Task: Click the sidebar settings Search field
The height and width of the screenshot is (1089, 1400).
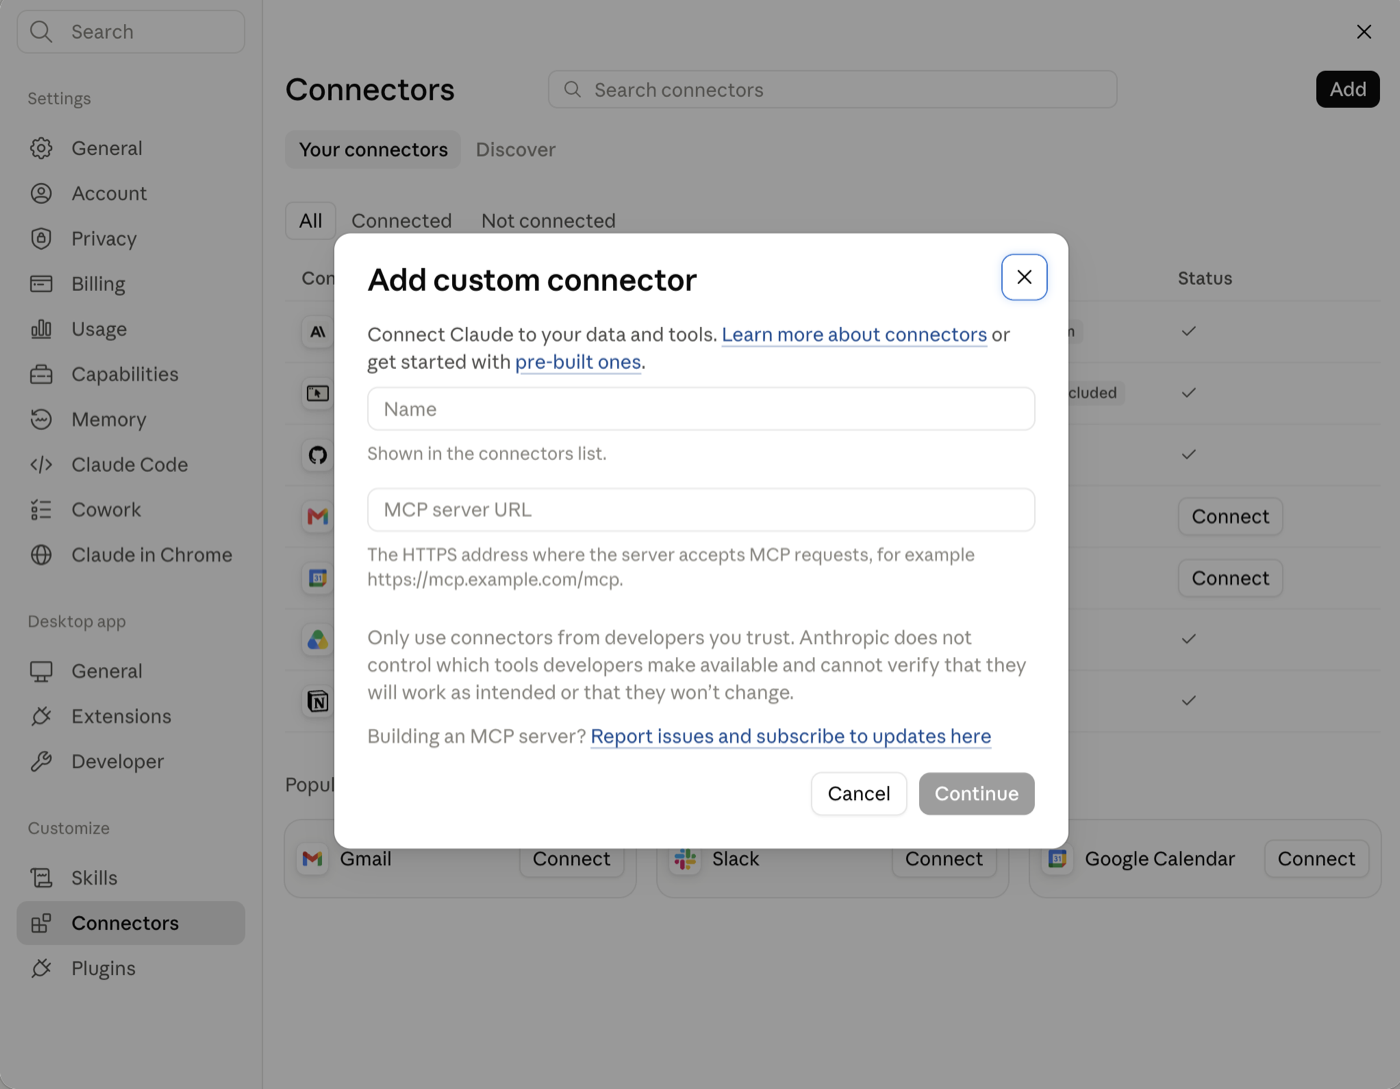Action: [x=131, y=32]
